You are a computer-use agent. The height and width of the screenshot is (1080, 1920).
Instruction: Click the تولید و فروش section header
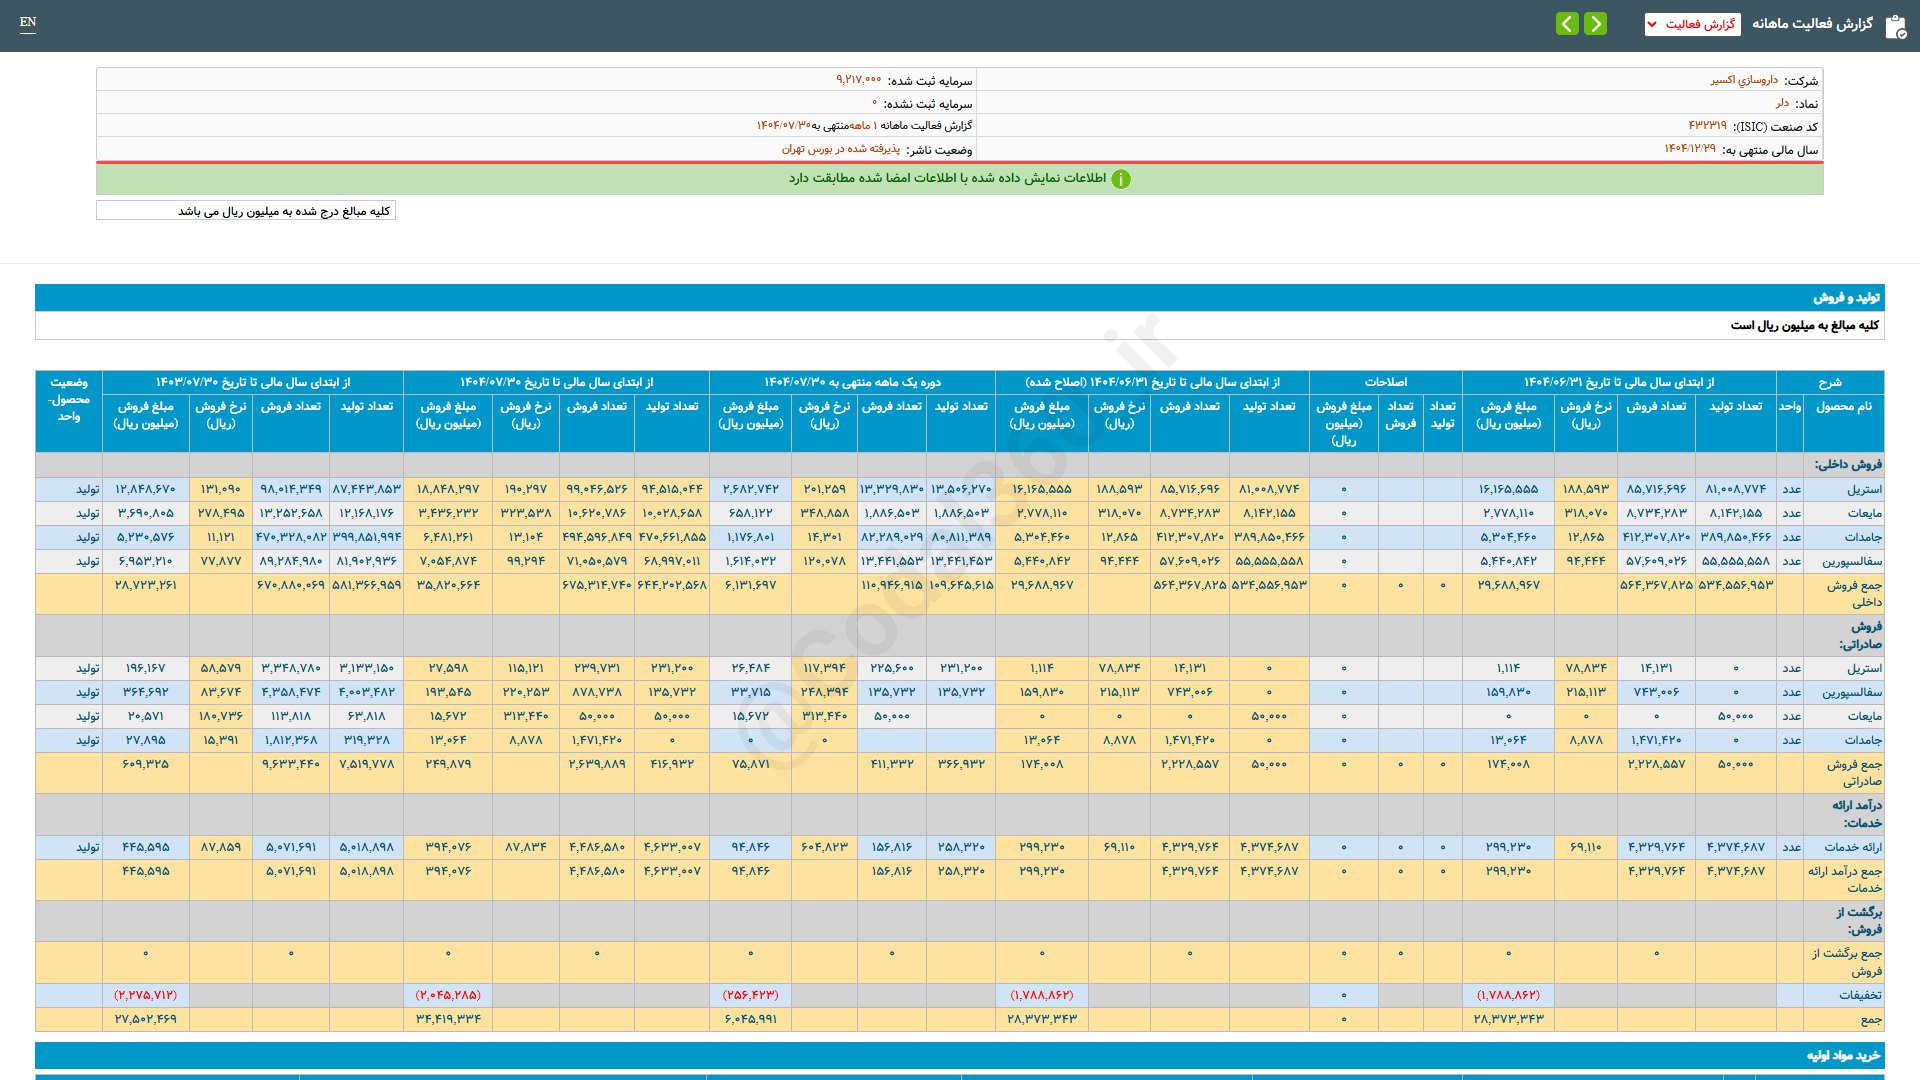1846,298
